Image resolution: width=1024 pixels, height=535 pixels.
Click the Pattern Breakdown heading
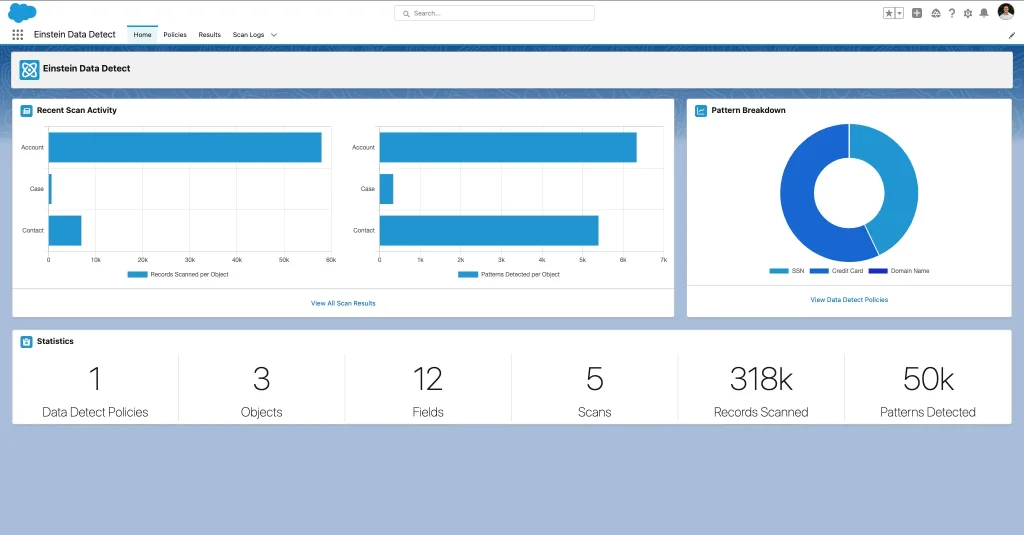pyautogui.click(x=748, y=110)
